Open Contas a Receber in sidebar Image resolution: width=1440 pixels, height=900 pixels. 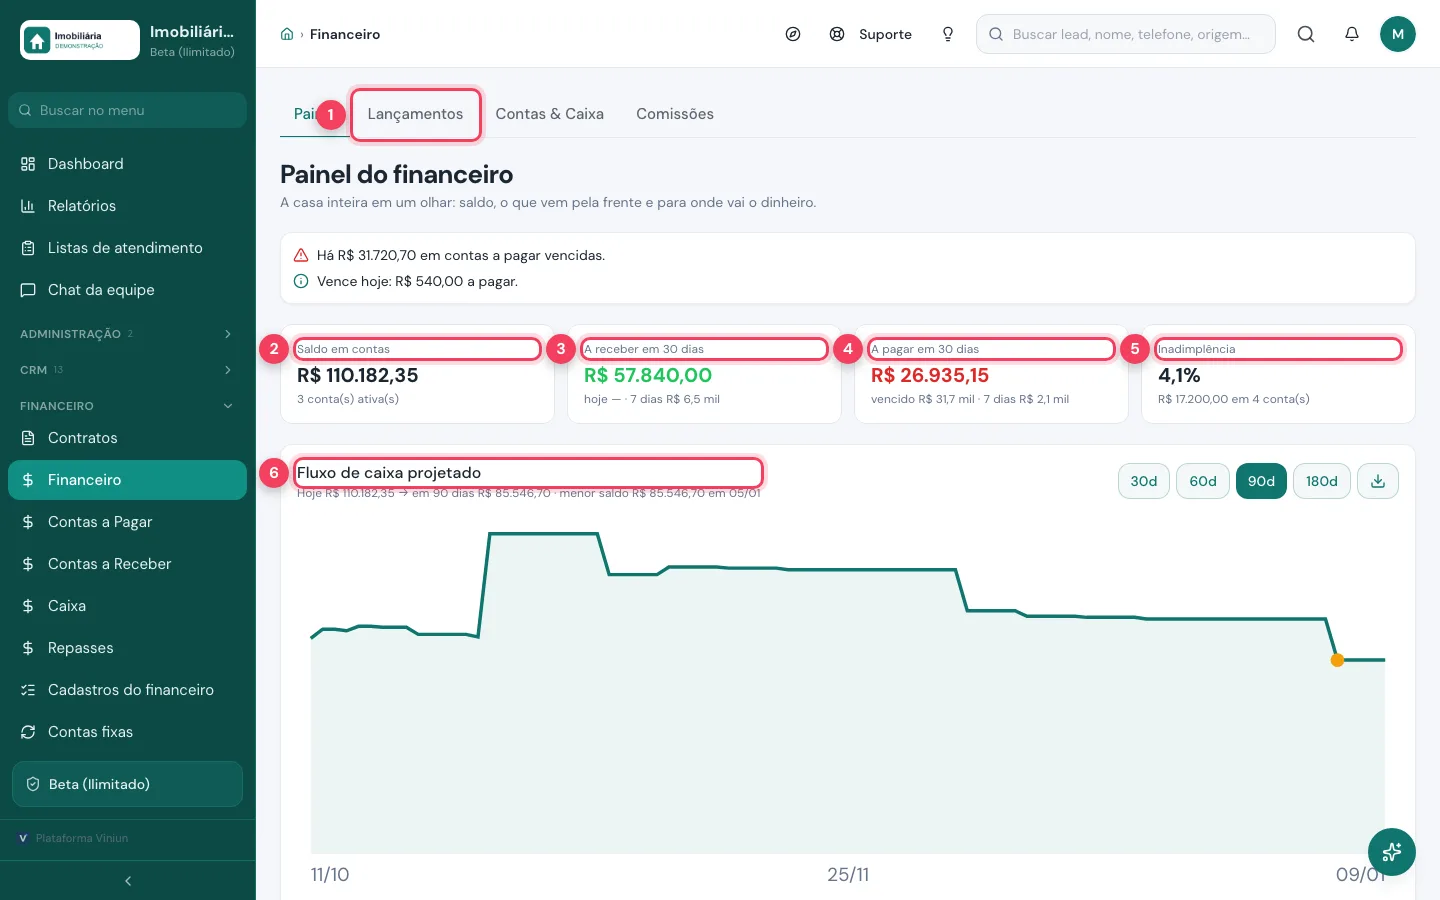[x=127, y=564]
